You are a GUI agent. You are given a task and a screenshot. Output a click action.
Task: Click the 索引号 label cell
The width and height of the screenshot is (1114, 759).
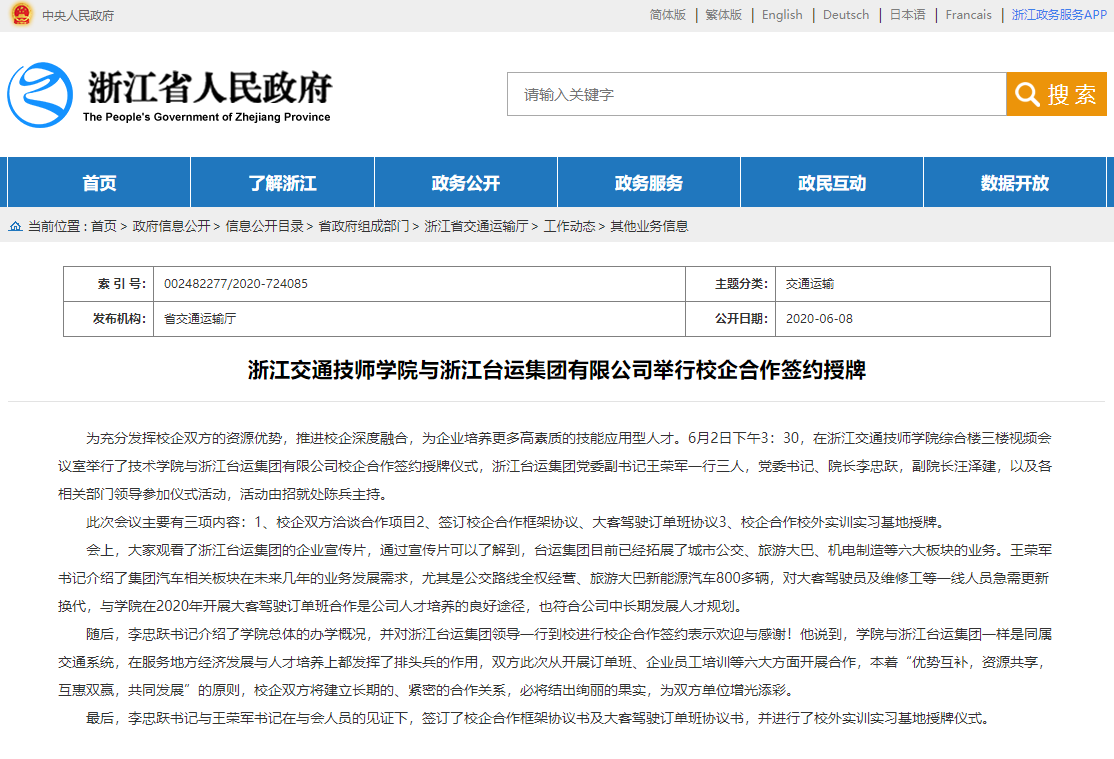point(109,284)
